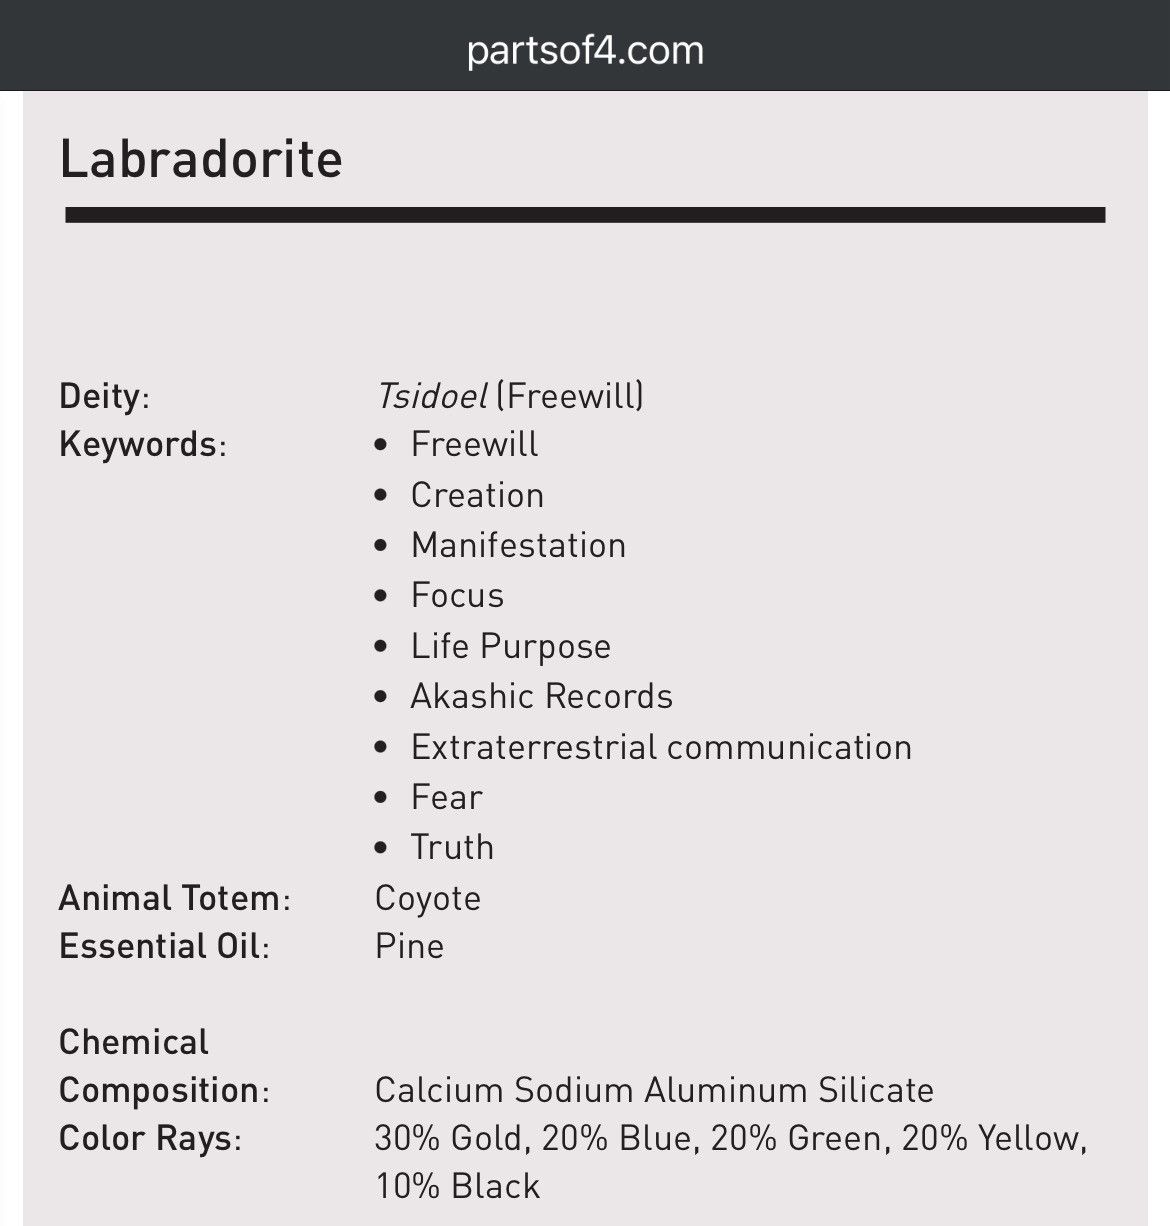
Task: Select the Coyote animal totem value
Action: pyautogui.click(x=428, y=898)
